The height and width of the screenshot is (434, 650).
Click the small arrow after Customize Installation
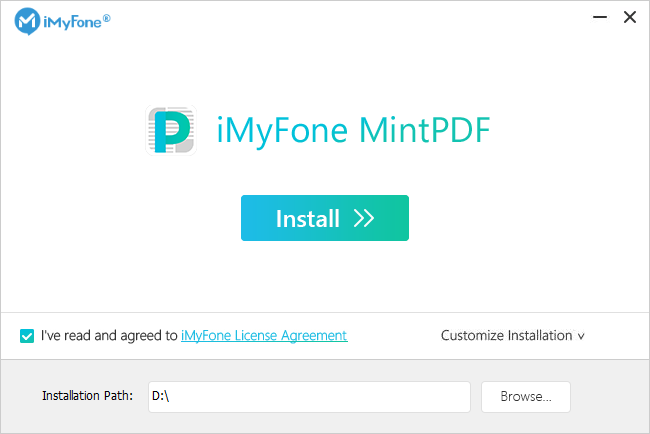click(581, 336)
